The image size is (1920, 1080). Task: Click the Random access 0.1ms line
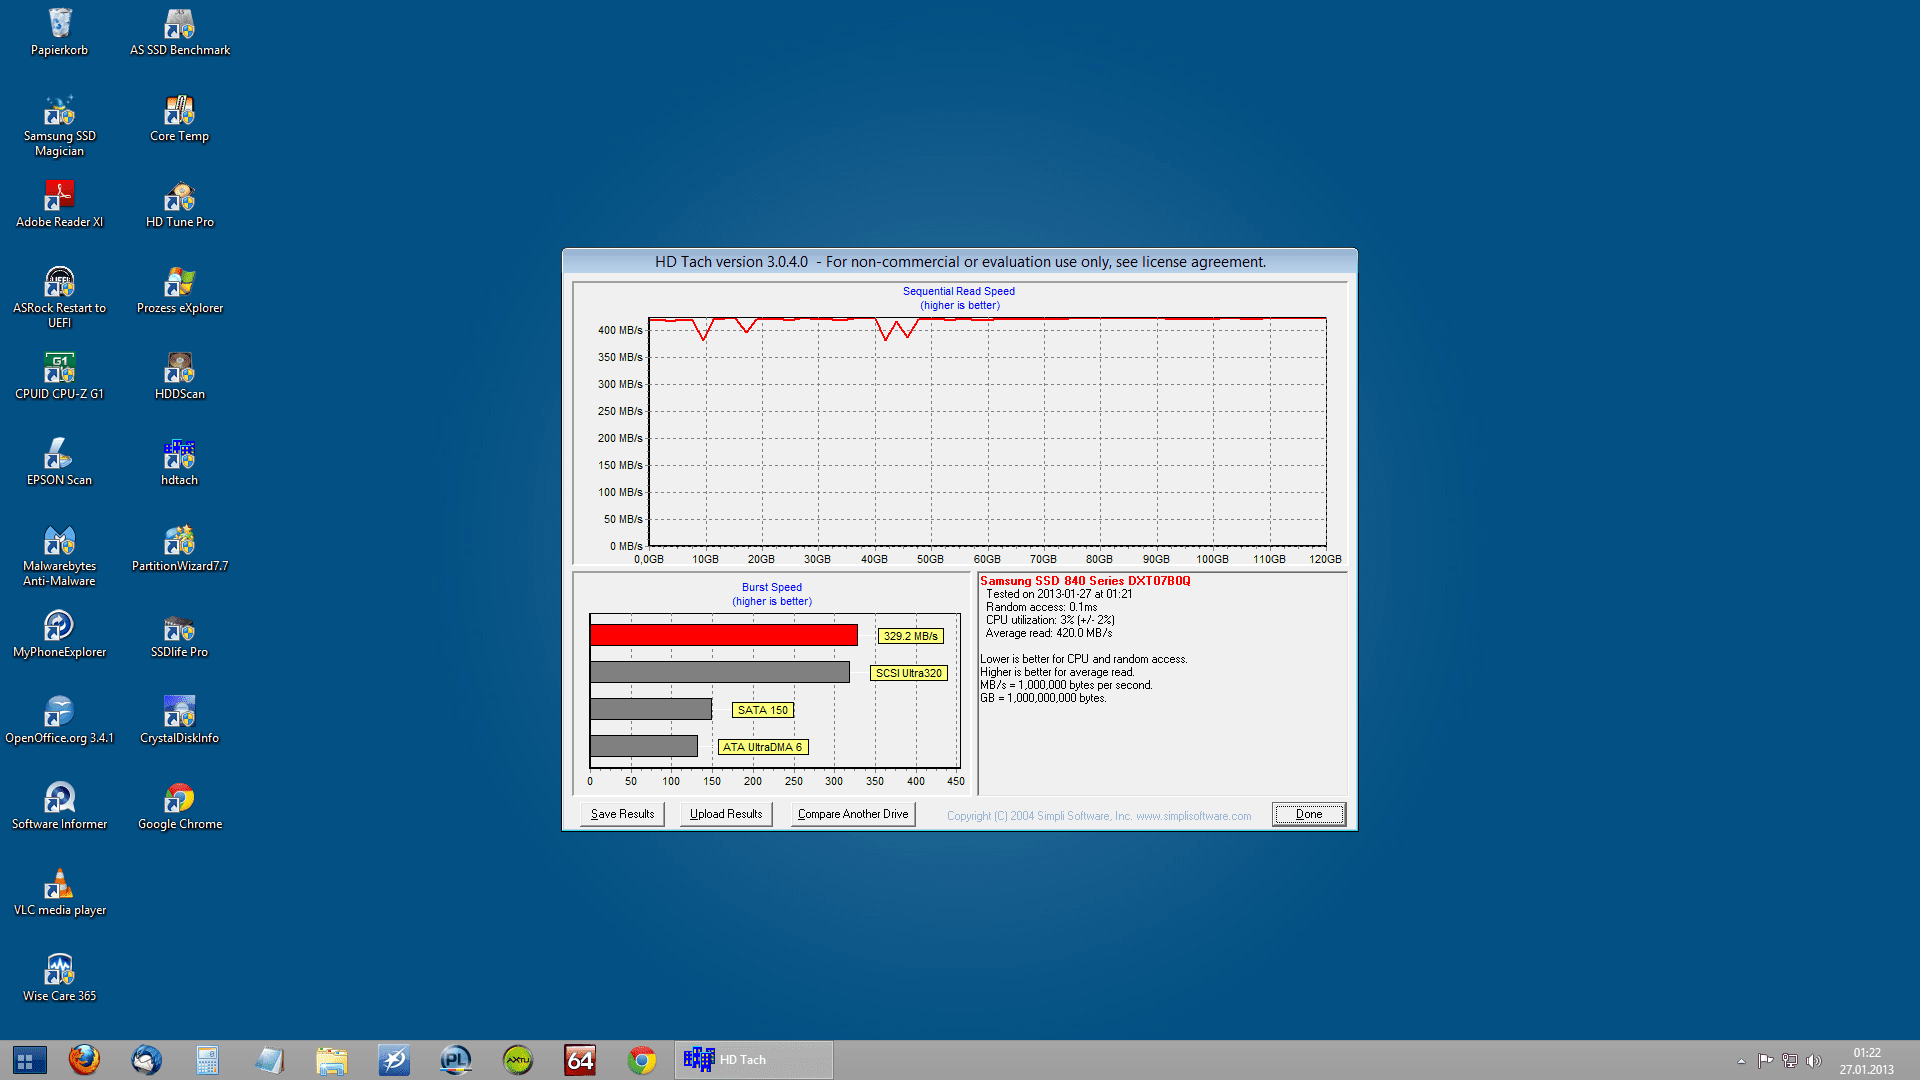click(1041, 607)
